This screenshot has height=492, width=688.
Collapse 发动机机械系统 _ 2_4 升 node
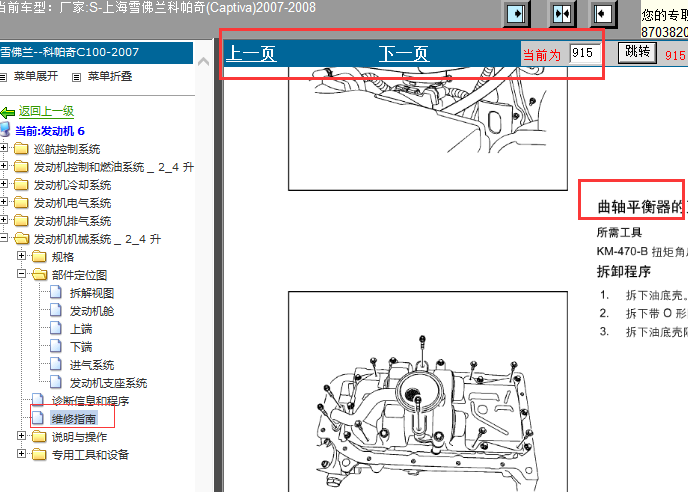click(x=4, y=238)
